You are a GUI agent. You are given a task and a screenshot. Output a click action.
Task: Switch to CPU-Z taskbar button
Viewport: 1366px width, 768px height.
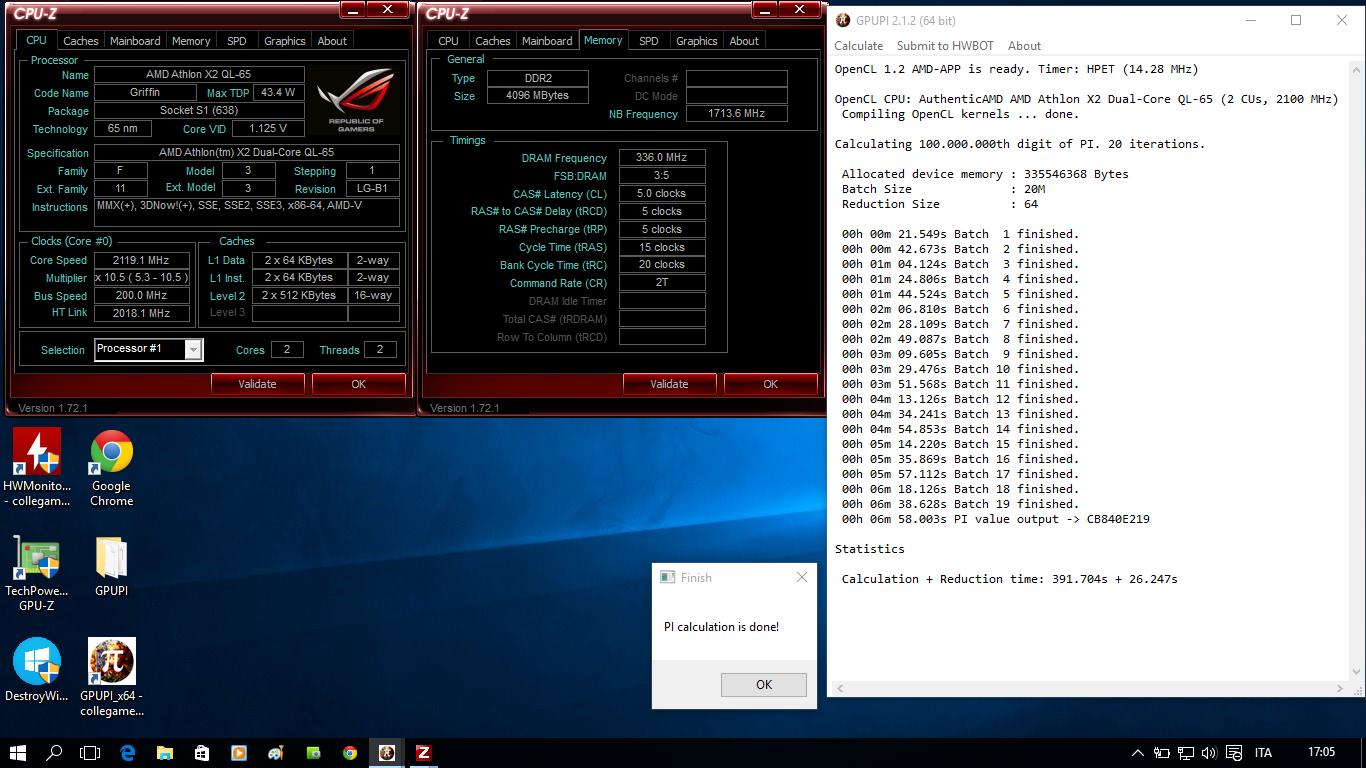pos(423,753)
